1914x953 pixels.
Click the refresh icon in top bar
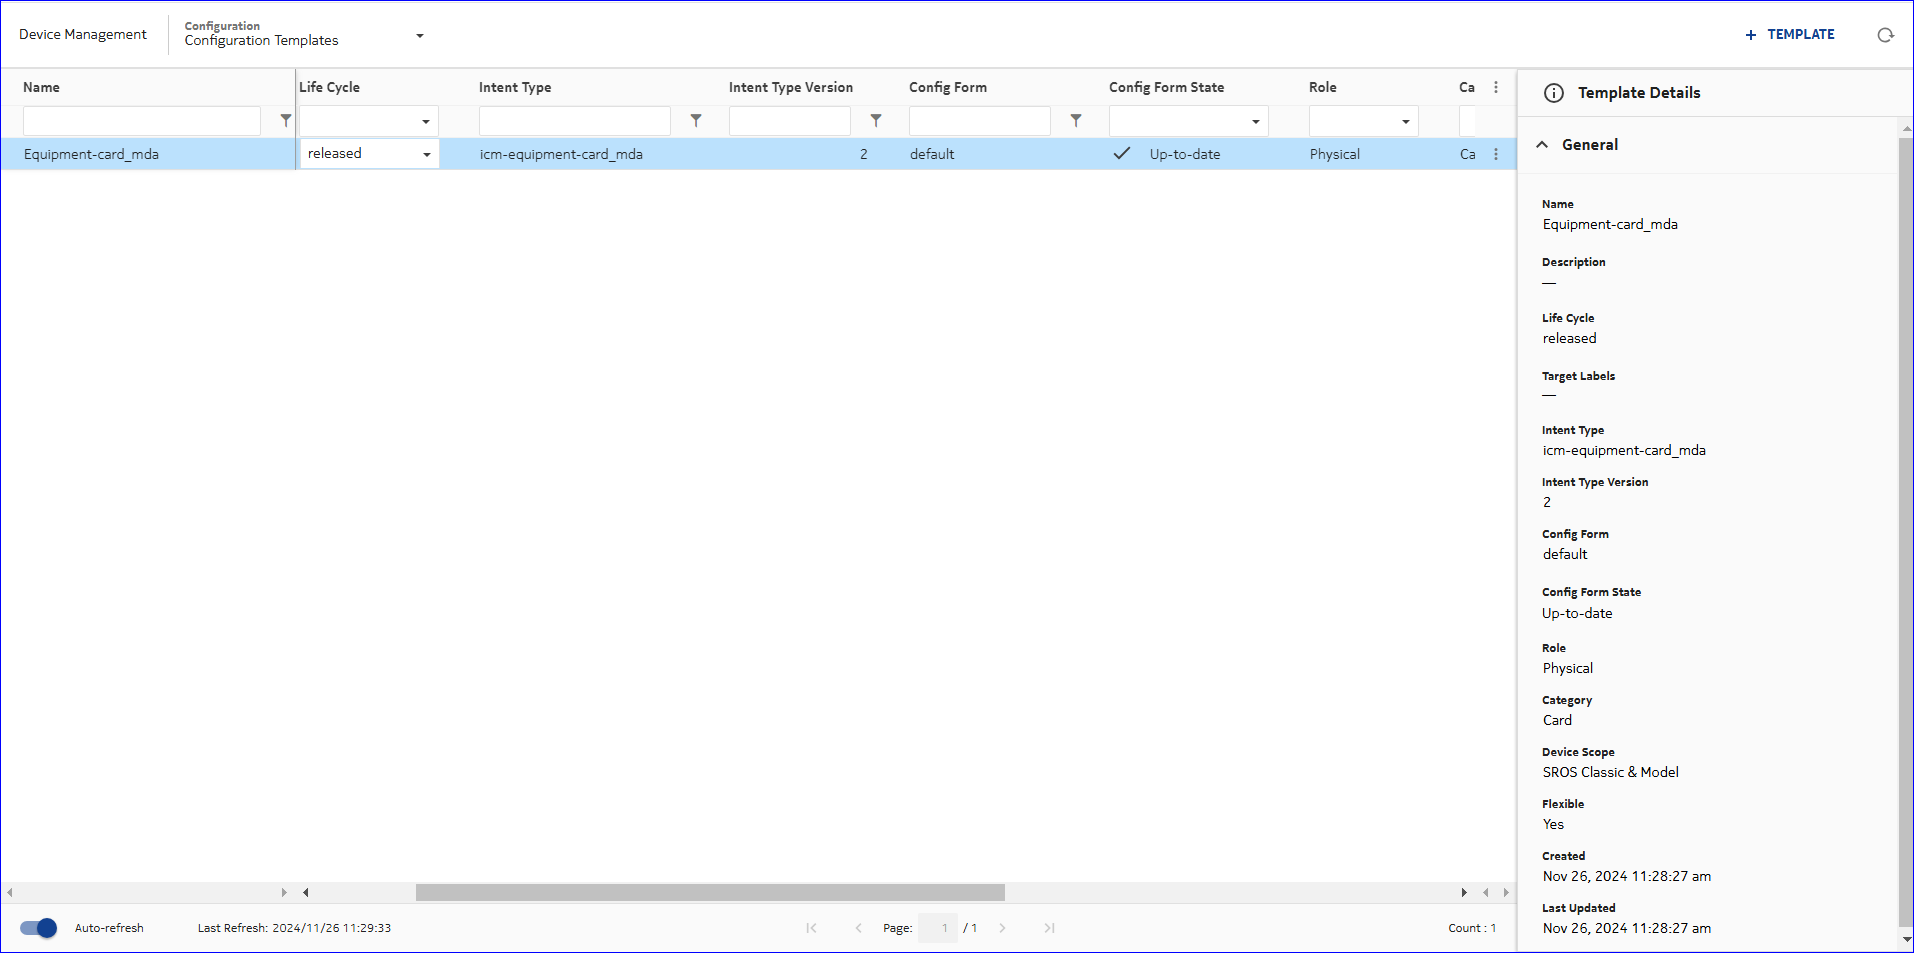[x=1885, y=35]
